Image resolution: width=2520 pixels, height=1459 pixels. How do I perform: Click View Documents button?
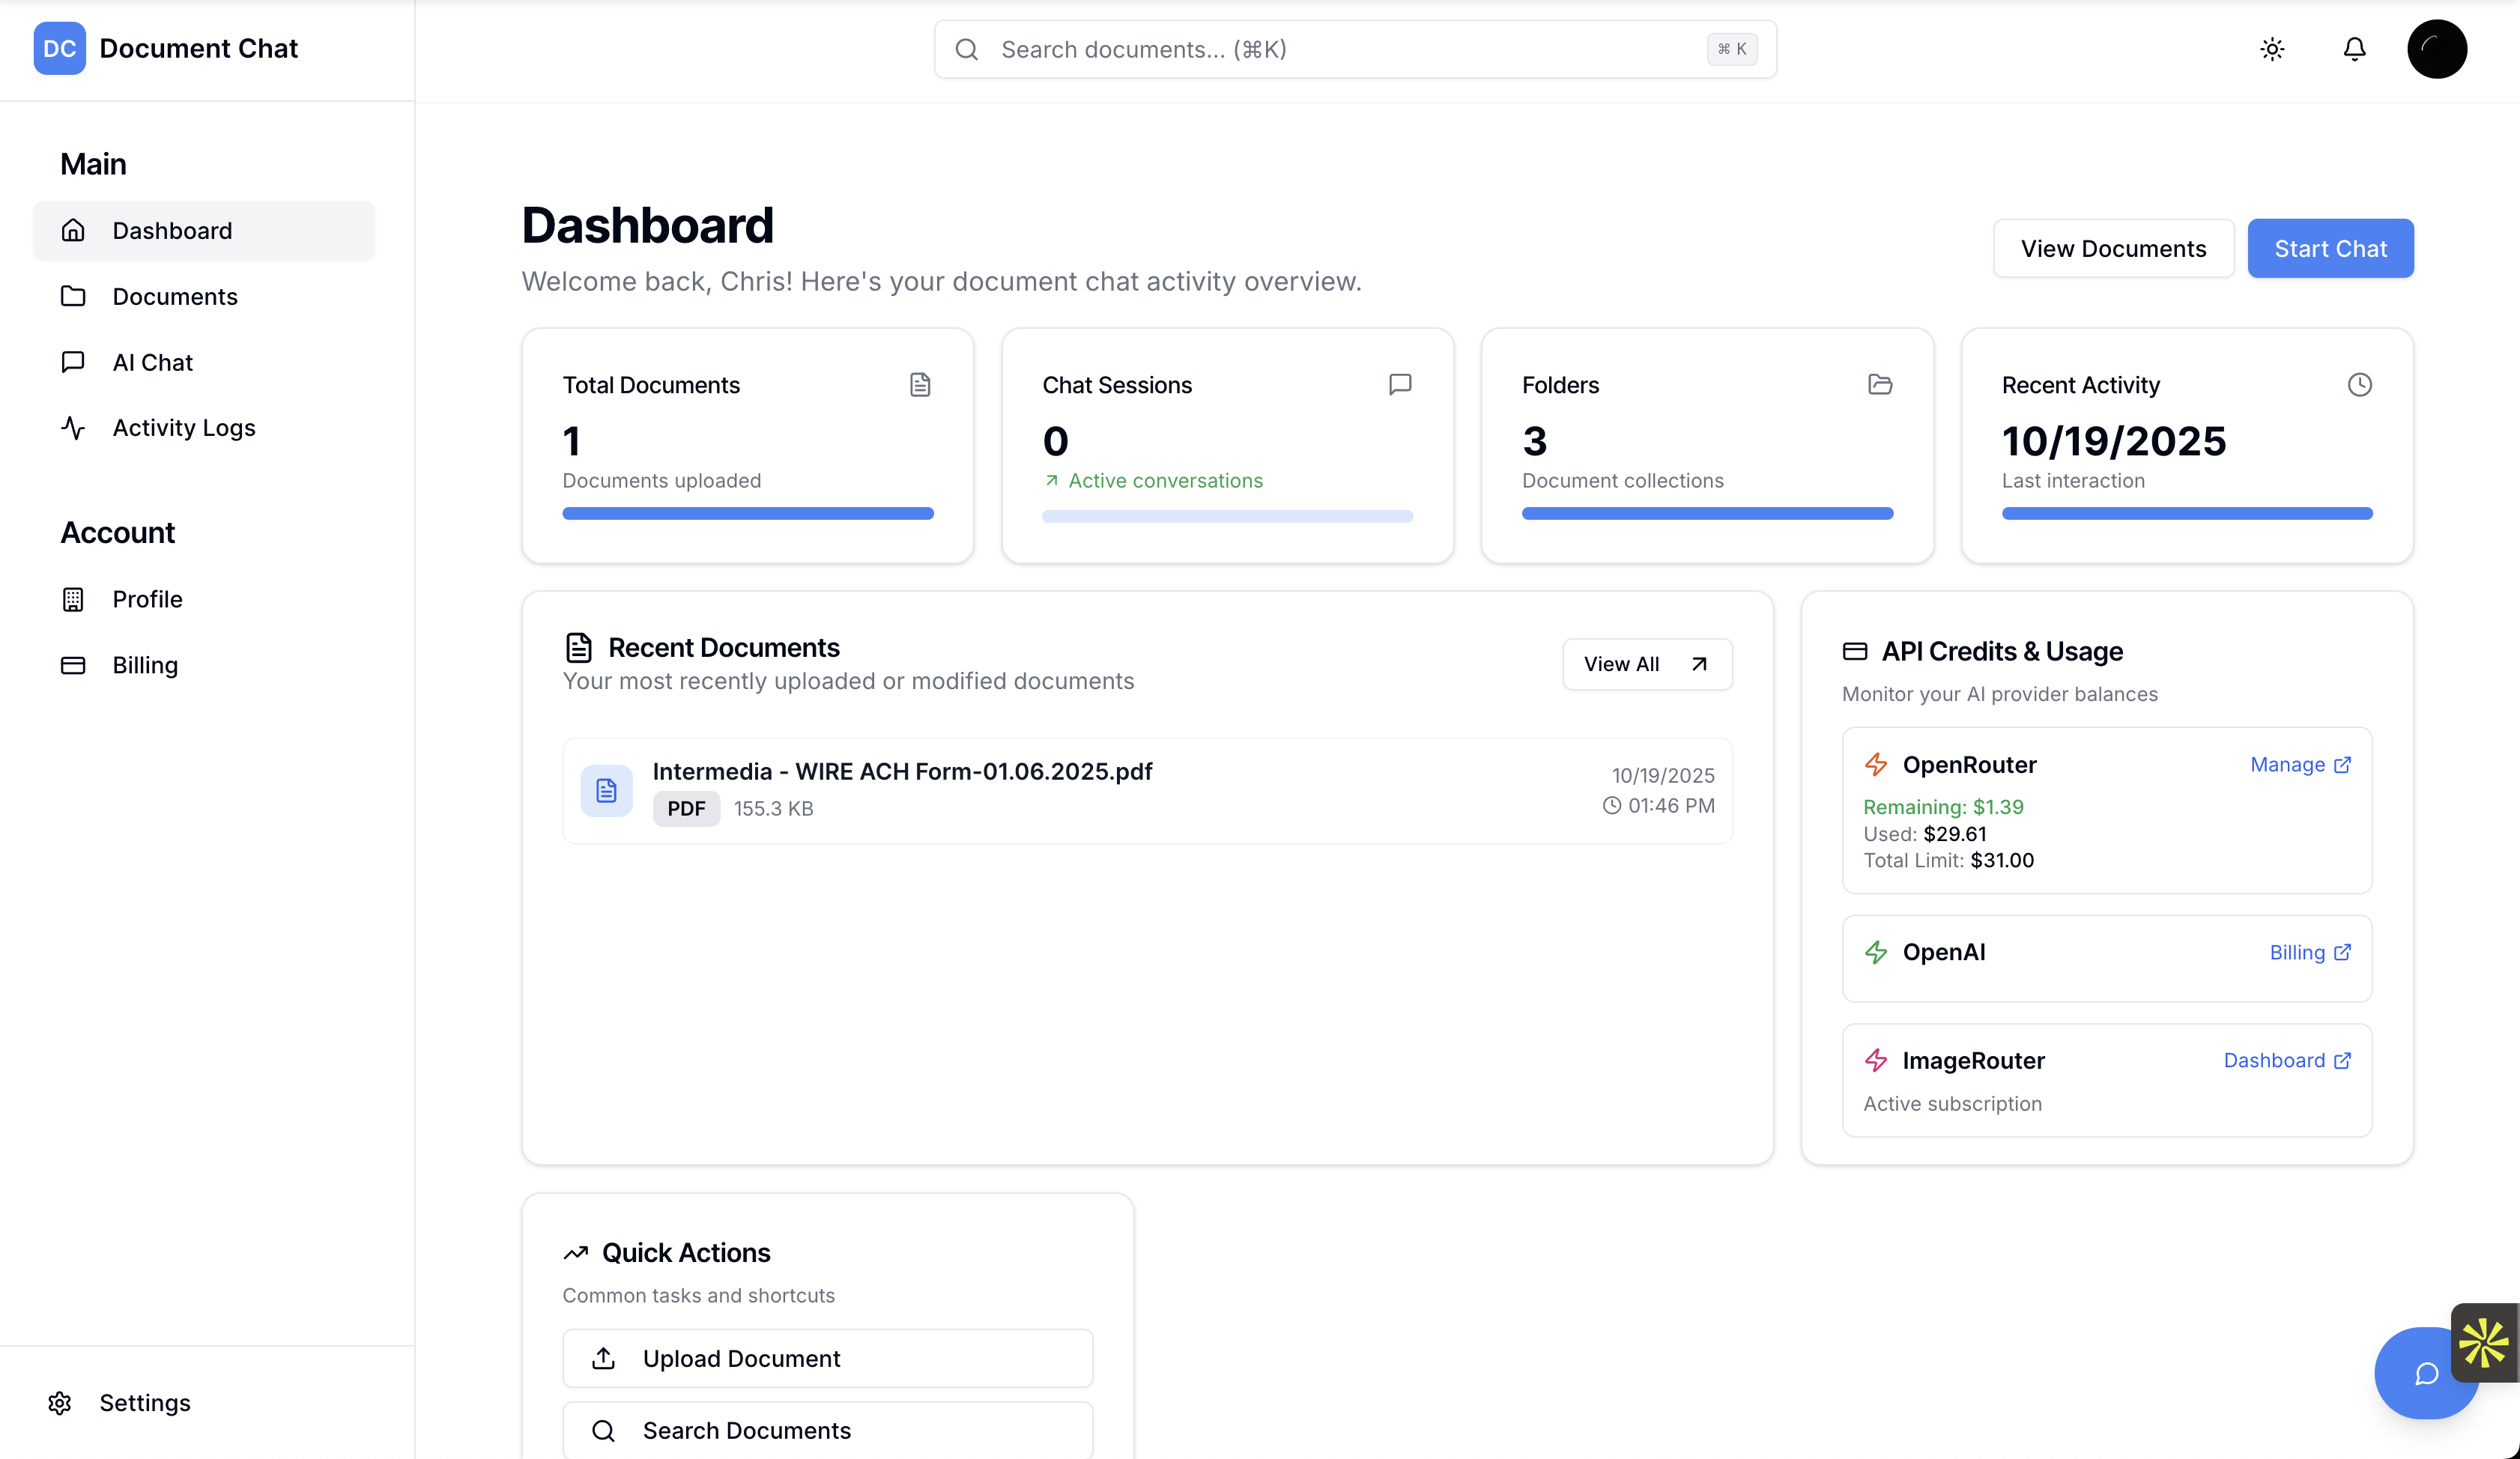pos(2113,248)
